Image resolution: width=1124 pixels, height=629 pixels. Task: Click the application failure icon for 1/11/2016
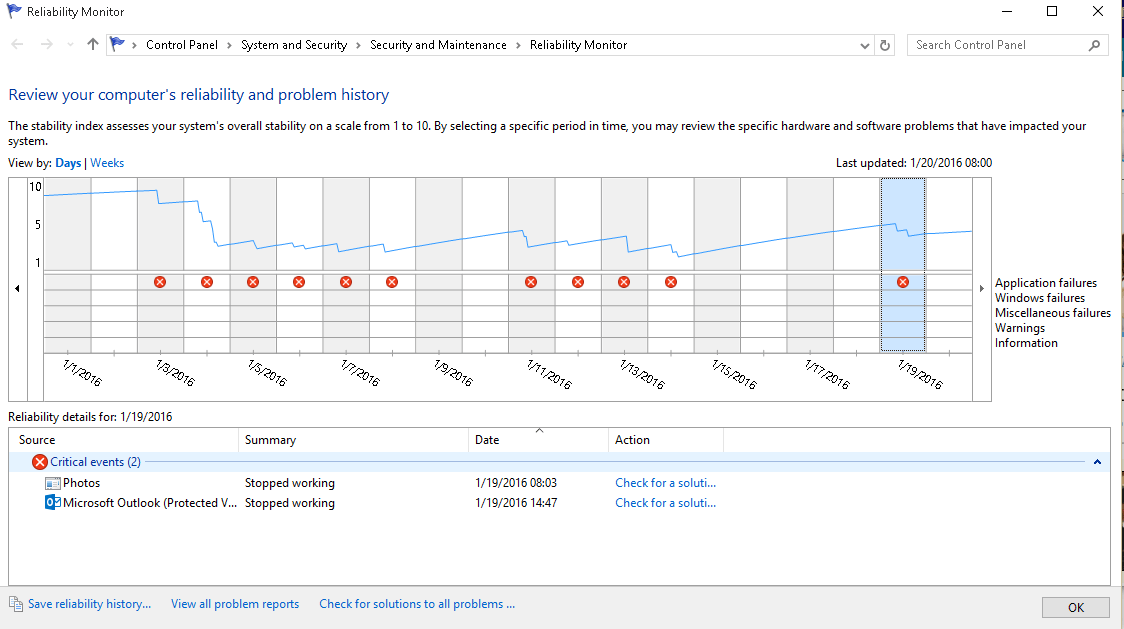tap(531, 282)
